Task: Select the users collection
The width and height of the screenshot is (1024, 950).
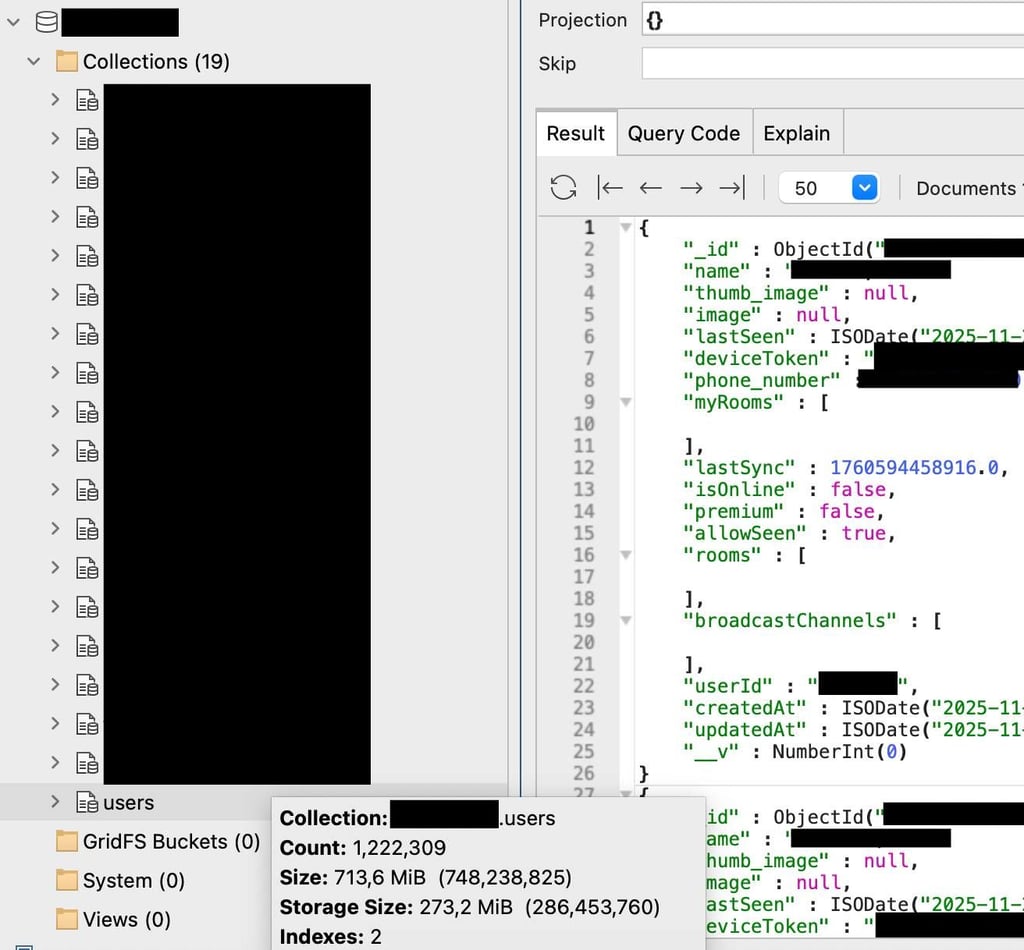Action: pos(129,802)
